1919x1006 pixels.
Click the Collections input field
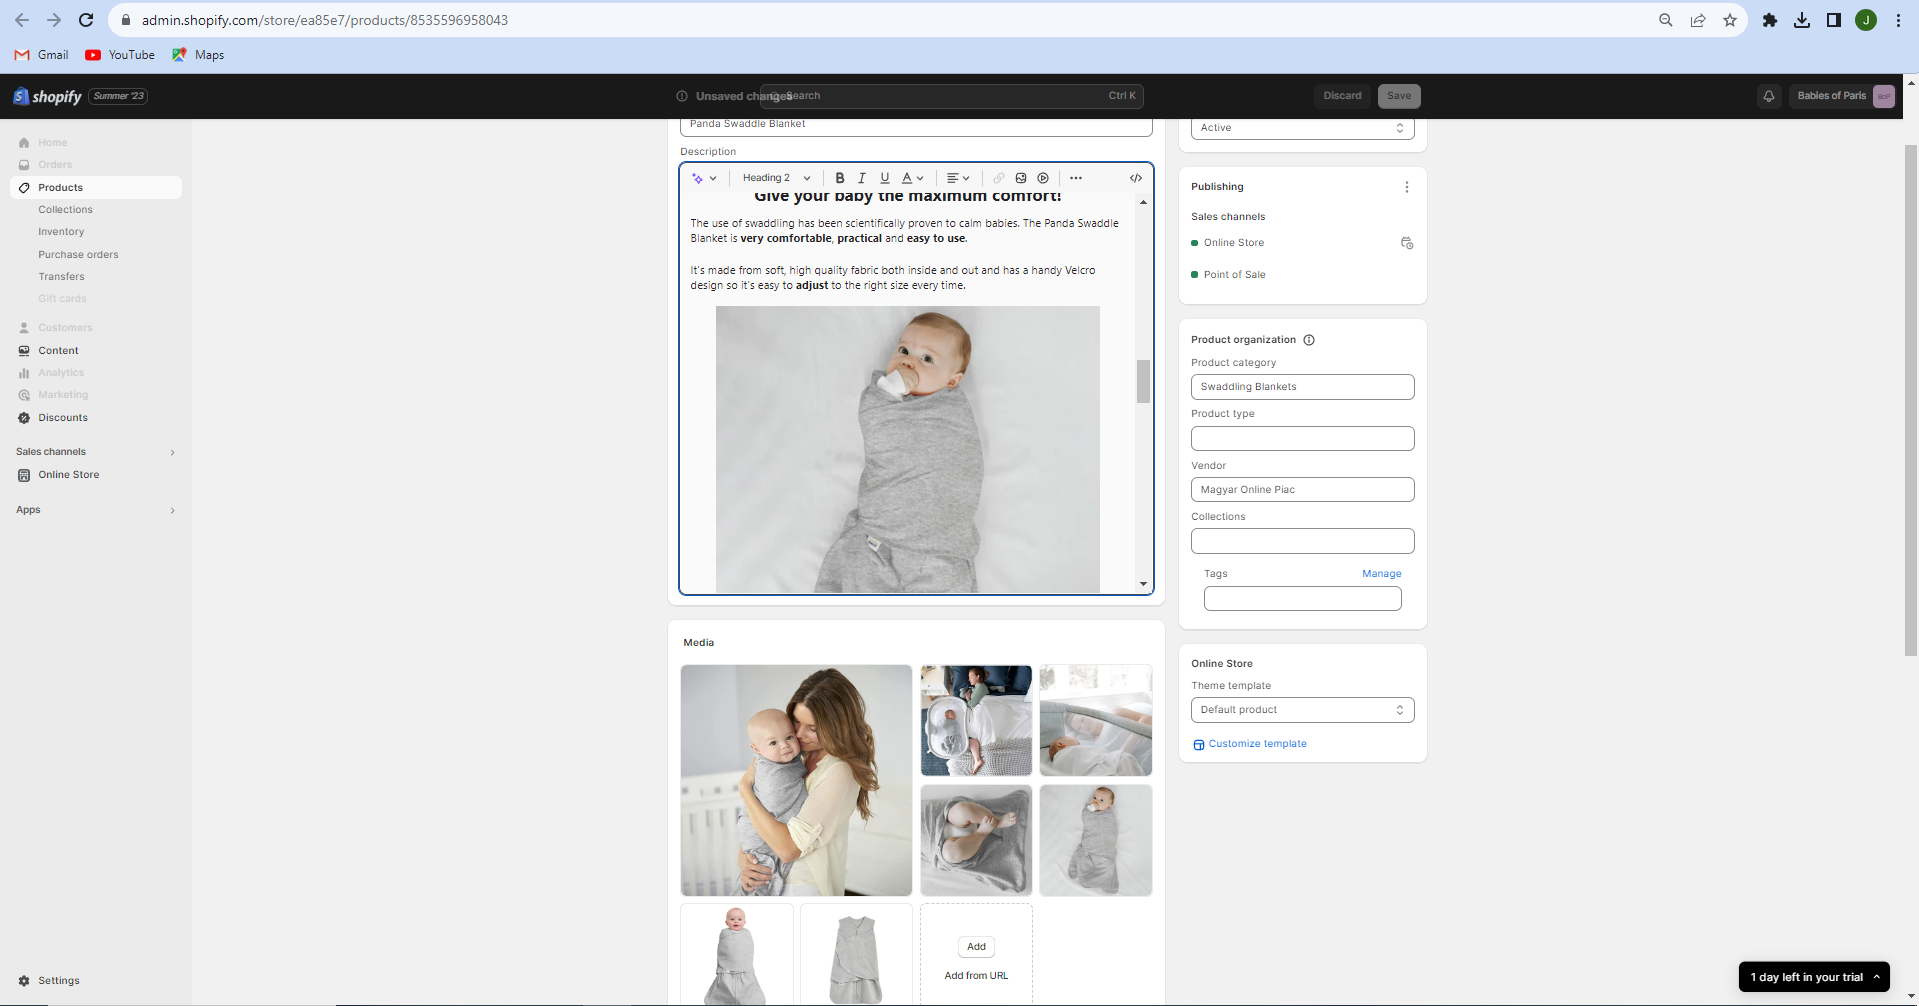(x=1302, y=541)
